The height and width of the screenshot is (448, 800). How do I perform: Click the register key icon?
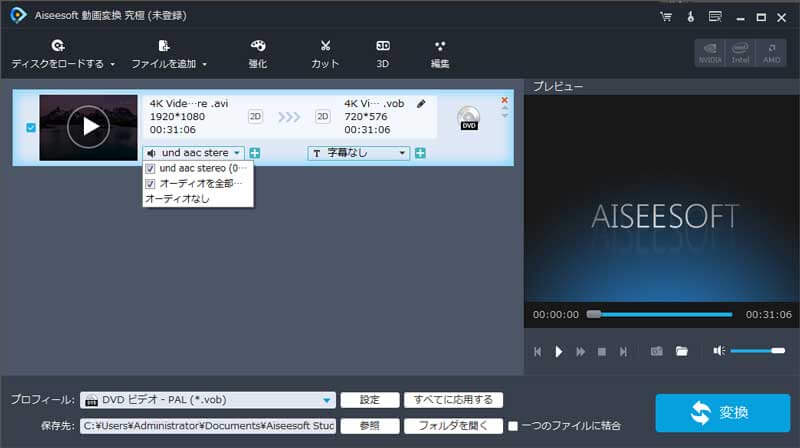(x=690, y=17)
